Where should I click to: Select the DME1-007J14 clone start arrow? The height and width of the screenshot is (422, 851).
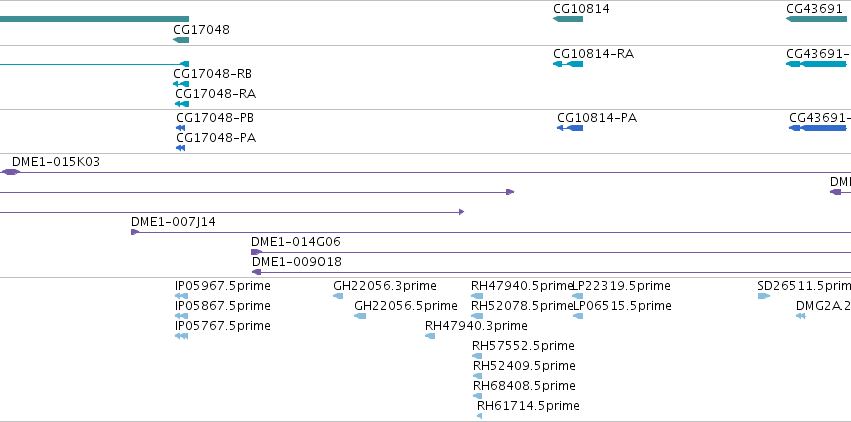[135, 232]
